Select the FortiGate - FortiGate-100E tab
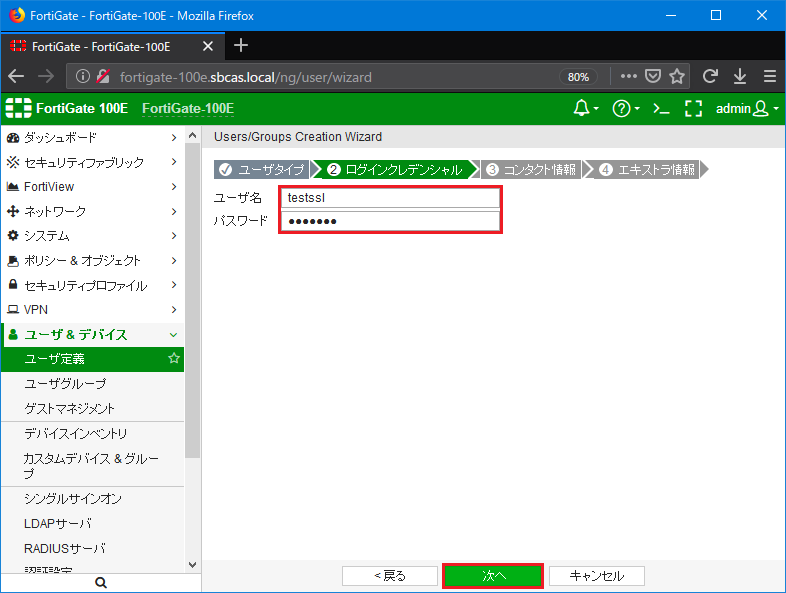The width and height of the screenshot is (786, 593). pyautogui.click(x=113, y=46)
